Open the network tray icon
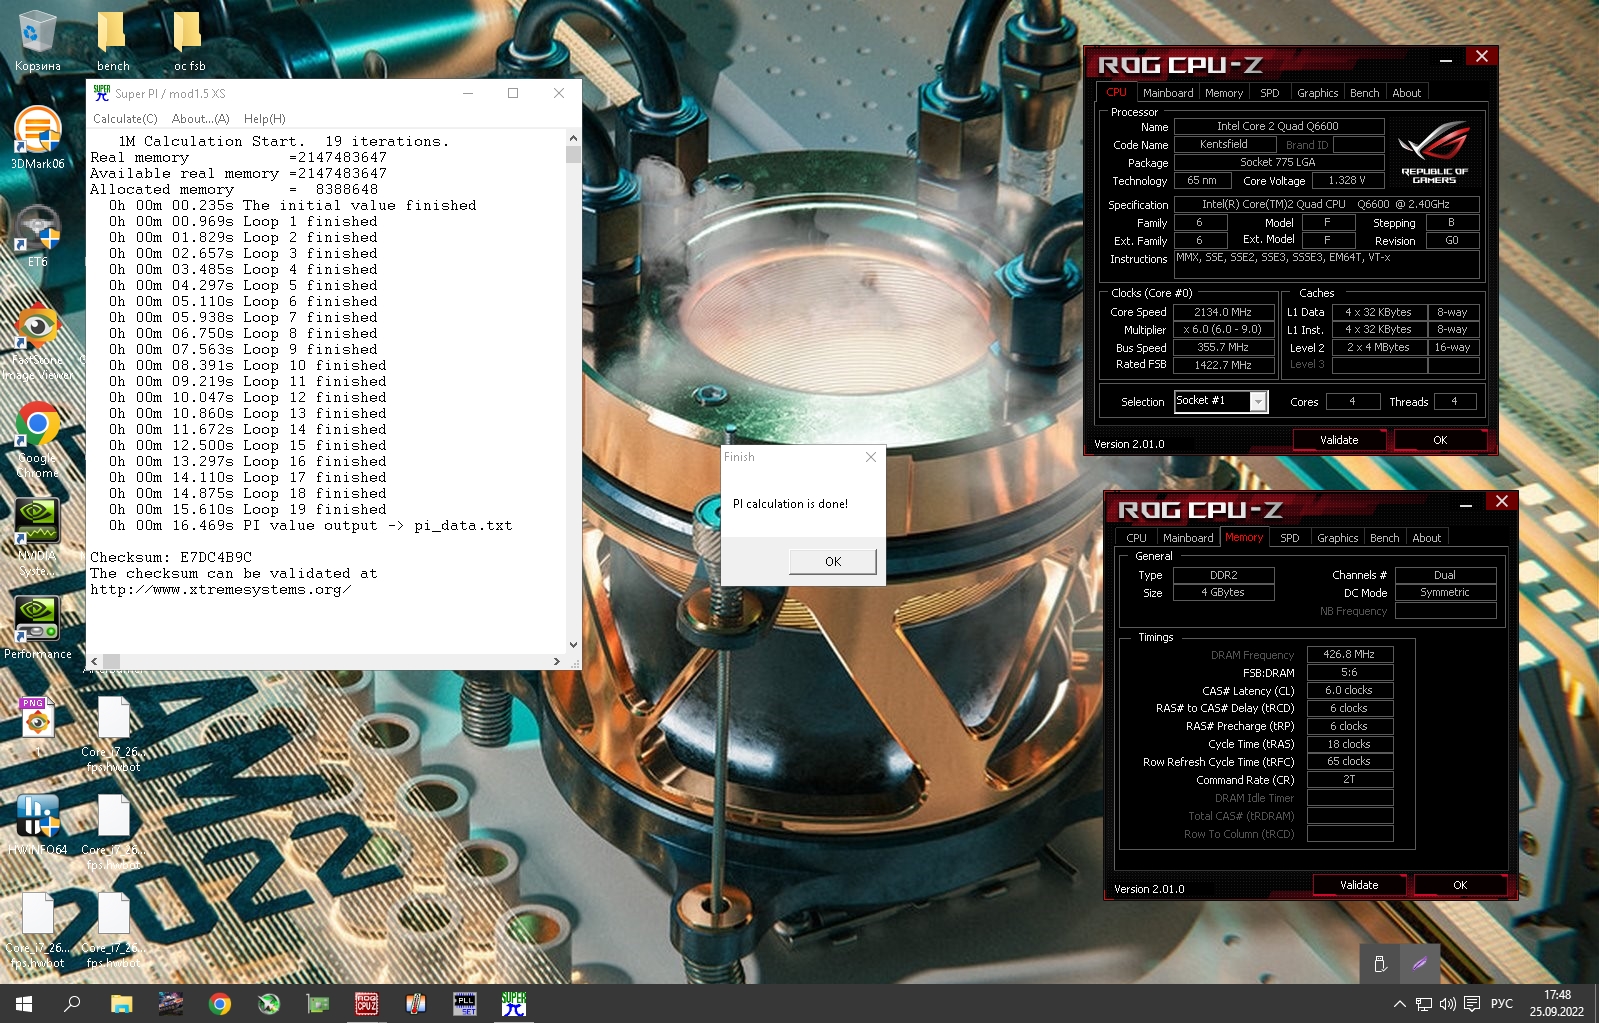 [x=1424, y=1004]
